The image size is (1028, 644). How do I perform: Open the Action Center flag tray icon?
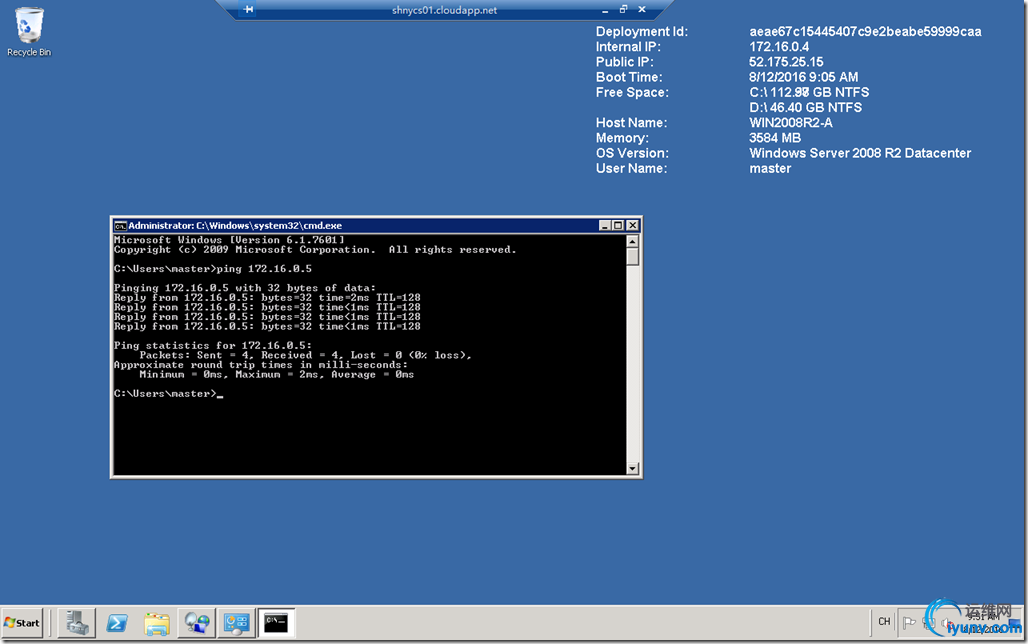pyautogui.click(x=909, y=622)
